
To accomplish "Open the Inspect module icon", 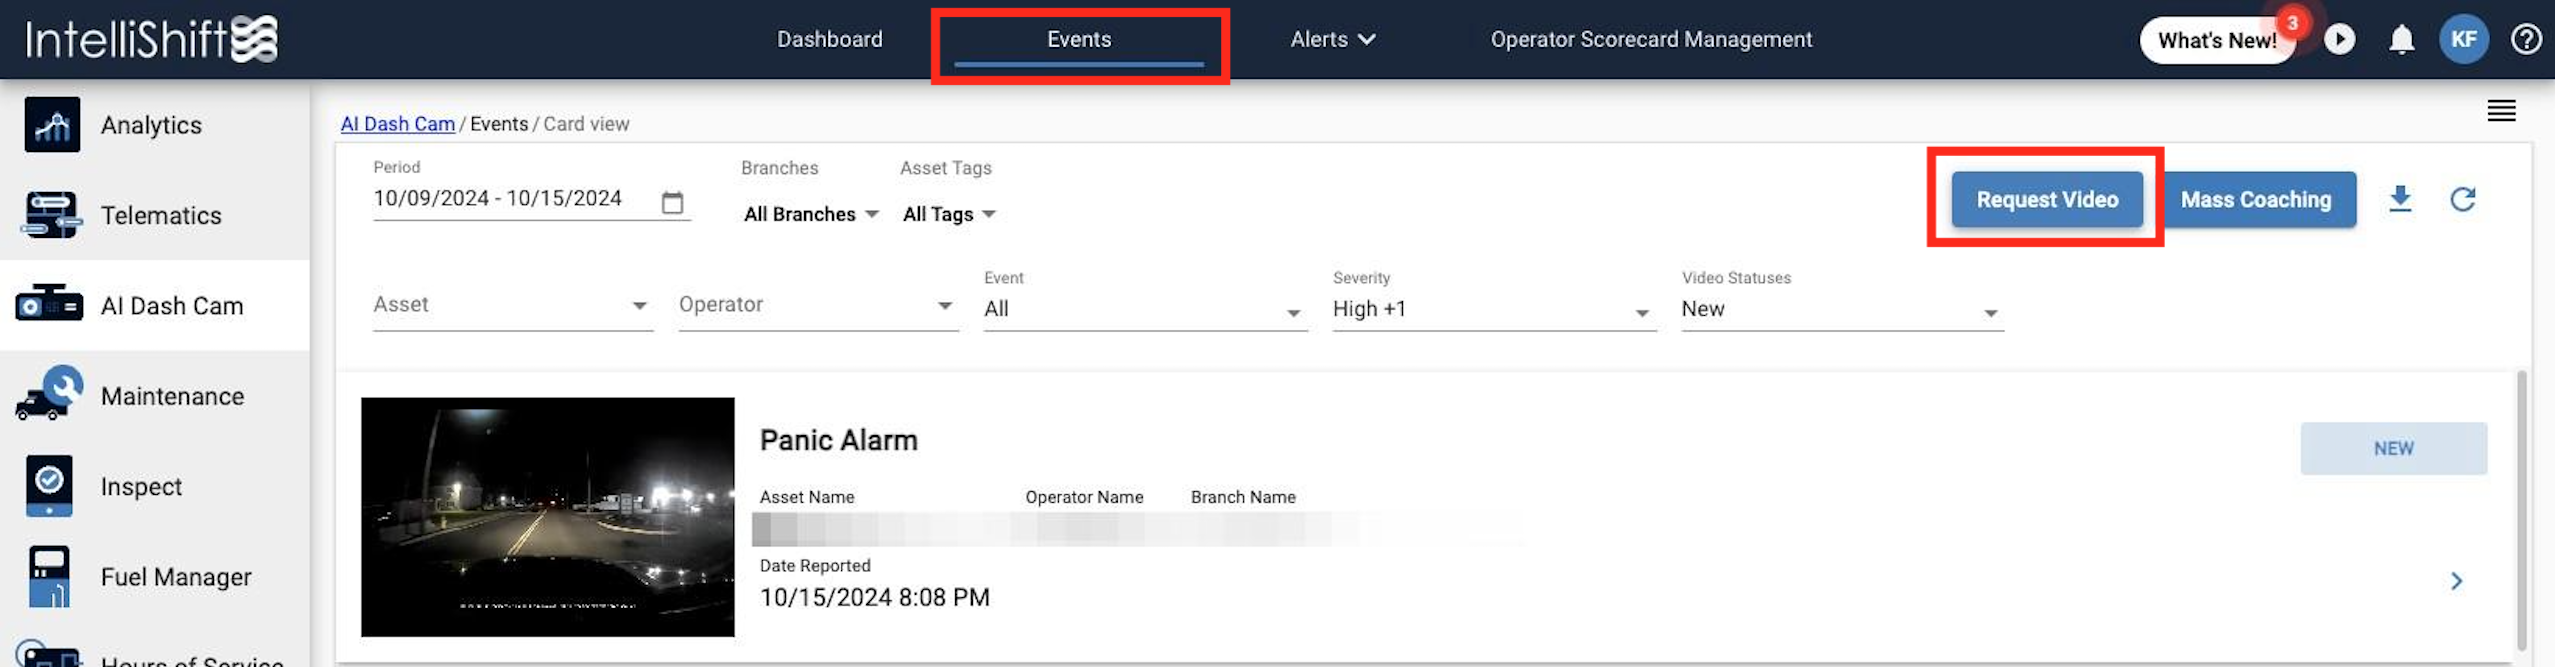I will (x=49, y=486).
